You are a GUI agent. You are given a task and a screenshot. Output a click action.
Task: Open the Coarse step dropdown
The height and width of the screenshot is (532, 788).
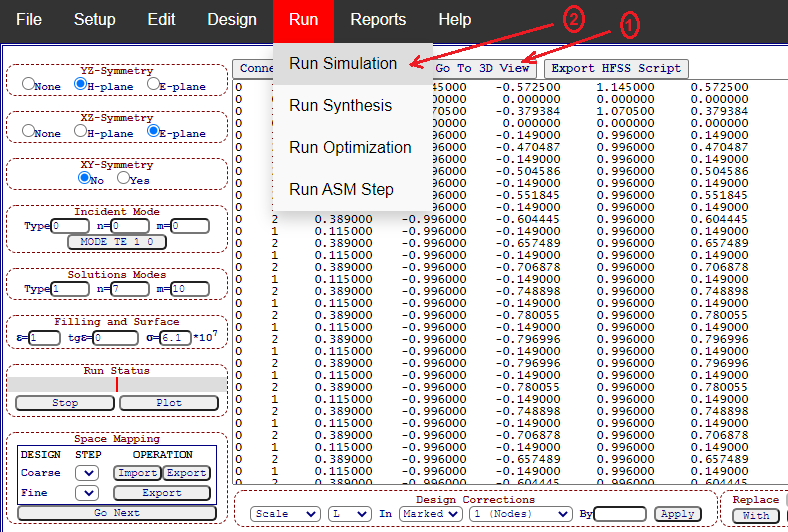(87, 473)
